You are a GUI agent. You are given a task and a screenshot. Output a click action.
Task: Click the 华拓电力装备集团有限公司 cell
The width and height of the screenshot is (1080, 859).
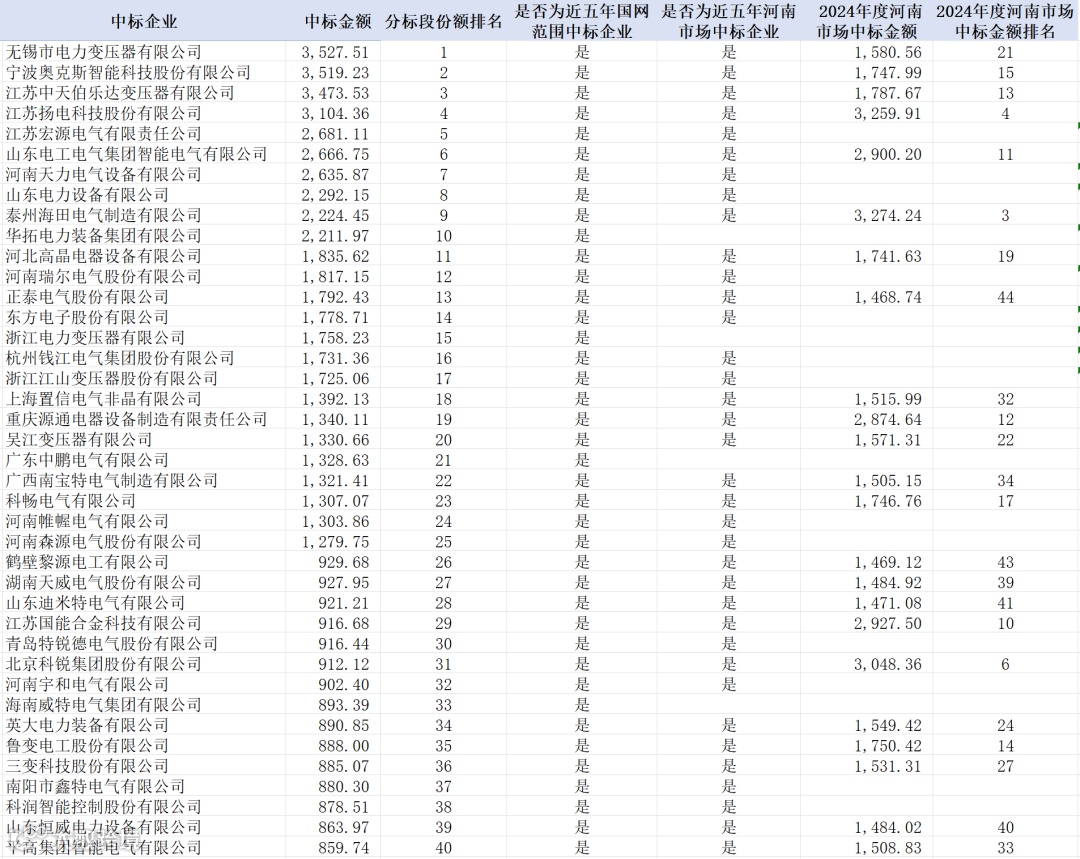click(103, 236)
